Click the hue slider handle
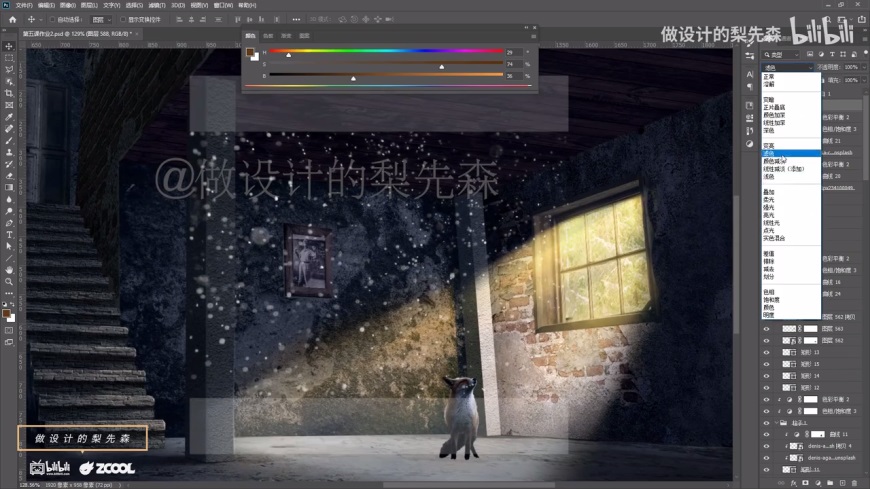 pos(289,55)
